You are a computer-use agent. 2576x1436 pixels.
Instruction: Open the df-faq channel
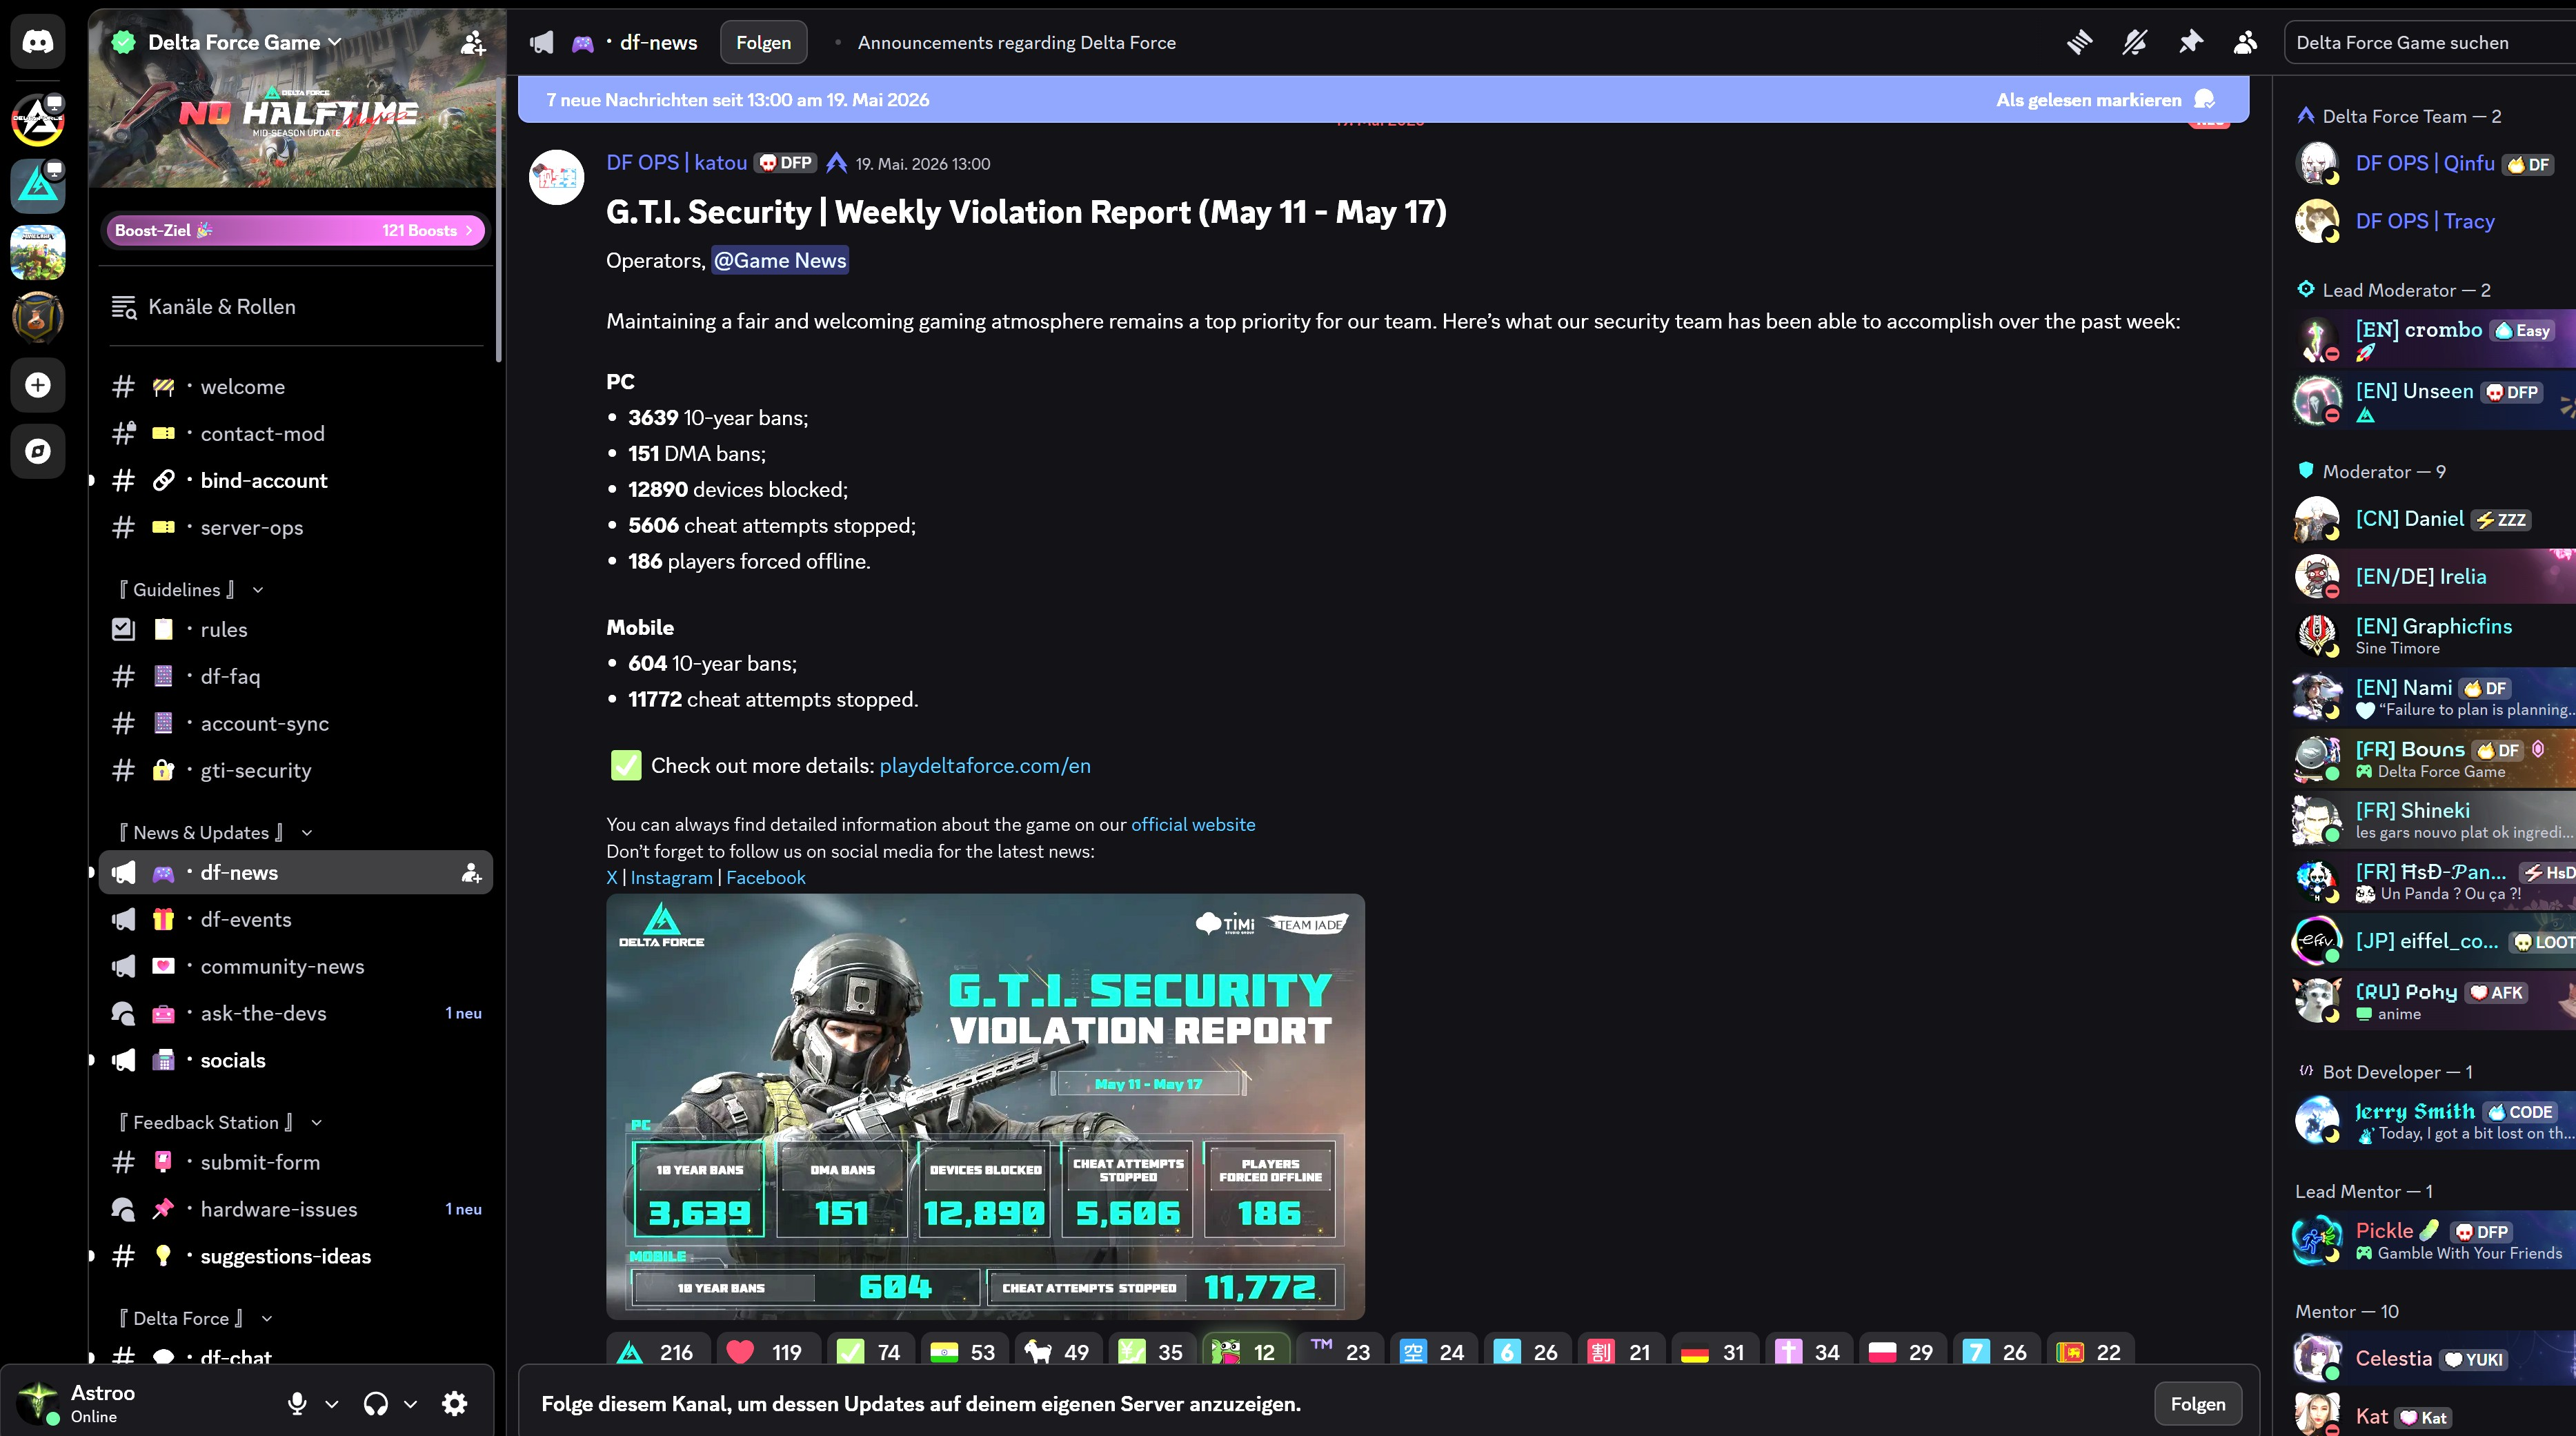coord(297,677)
